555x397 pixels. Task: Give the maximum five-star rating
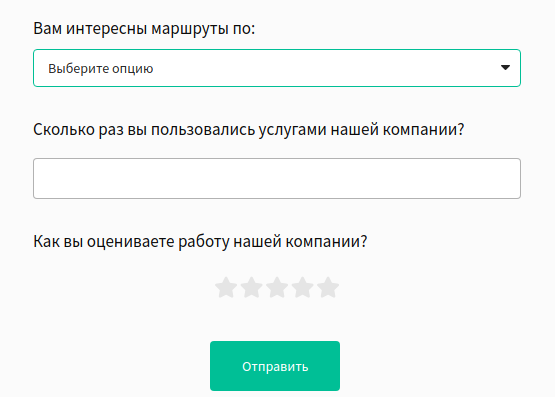tap(328, 287)
